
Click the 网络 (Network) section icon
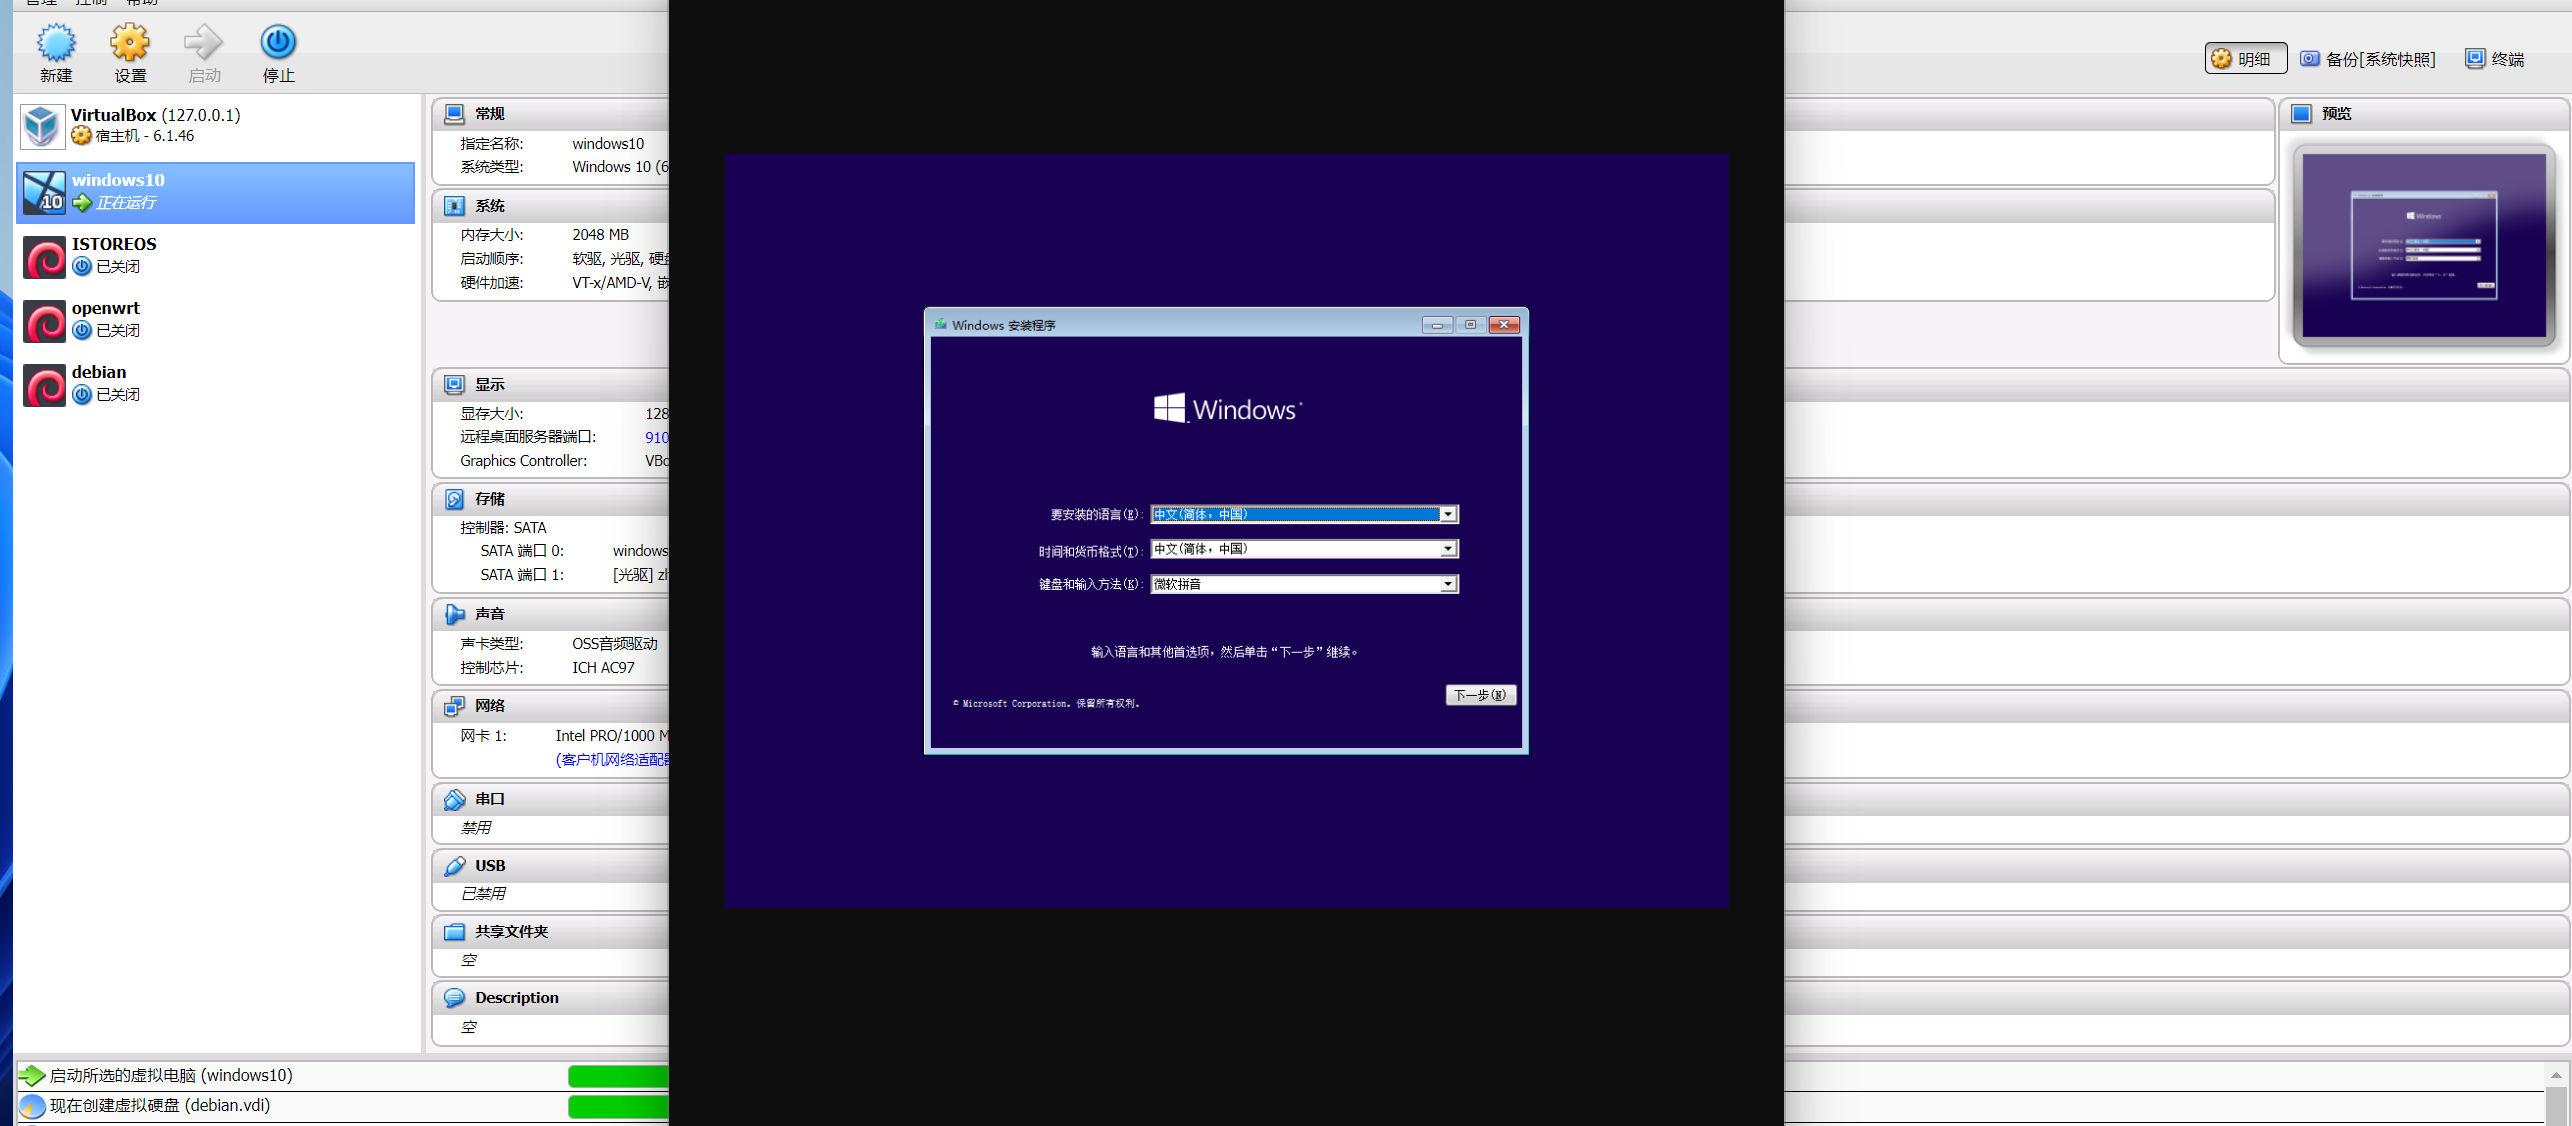[x=454, y=706]
